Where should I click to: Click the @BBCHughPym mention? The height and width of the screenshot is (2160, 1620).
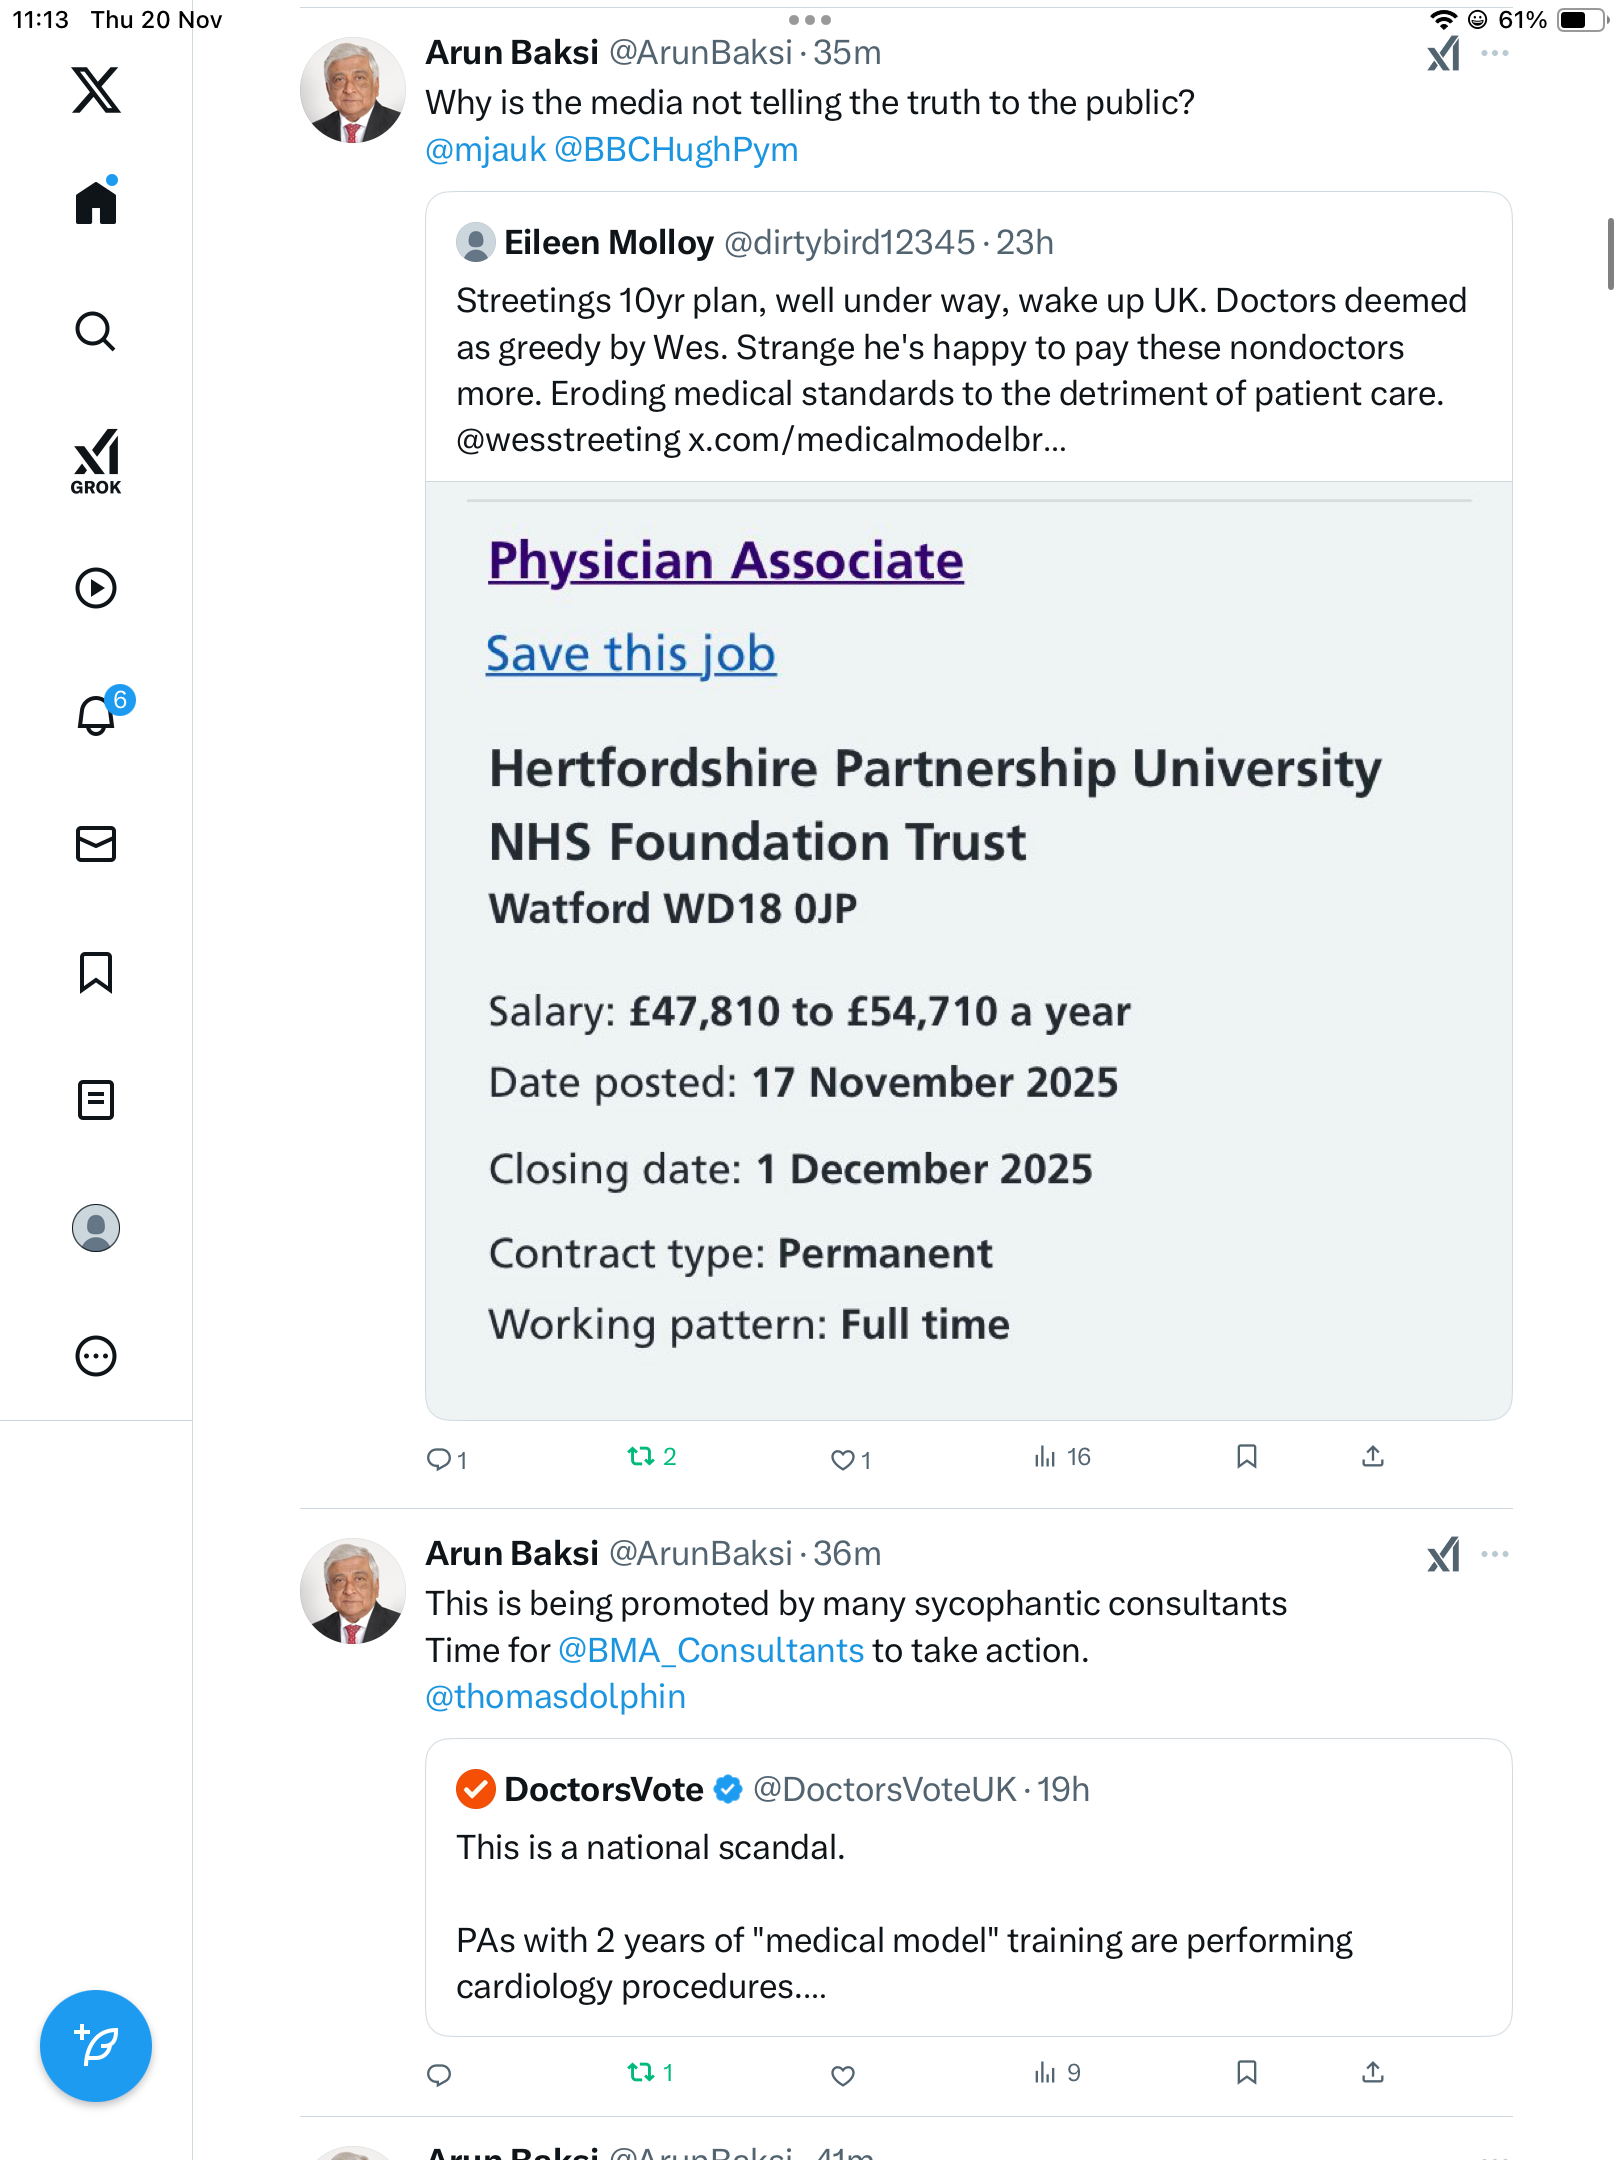676,150
